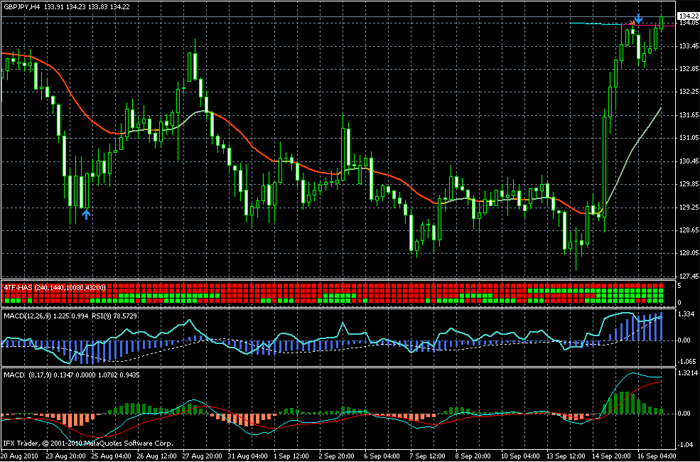Click the 4TF HAS (240,1440,10080,43200) indicator label
Screen dimensions: 700x462
[x=54, y=288]
